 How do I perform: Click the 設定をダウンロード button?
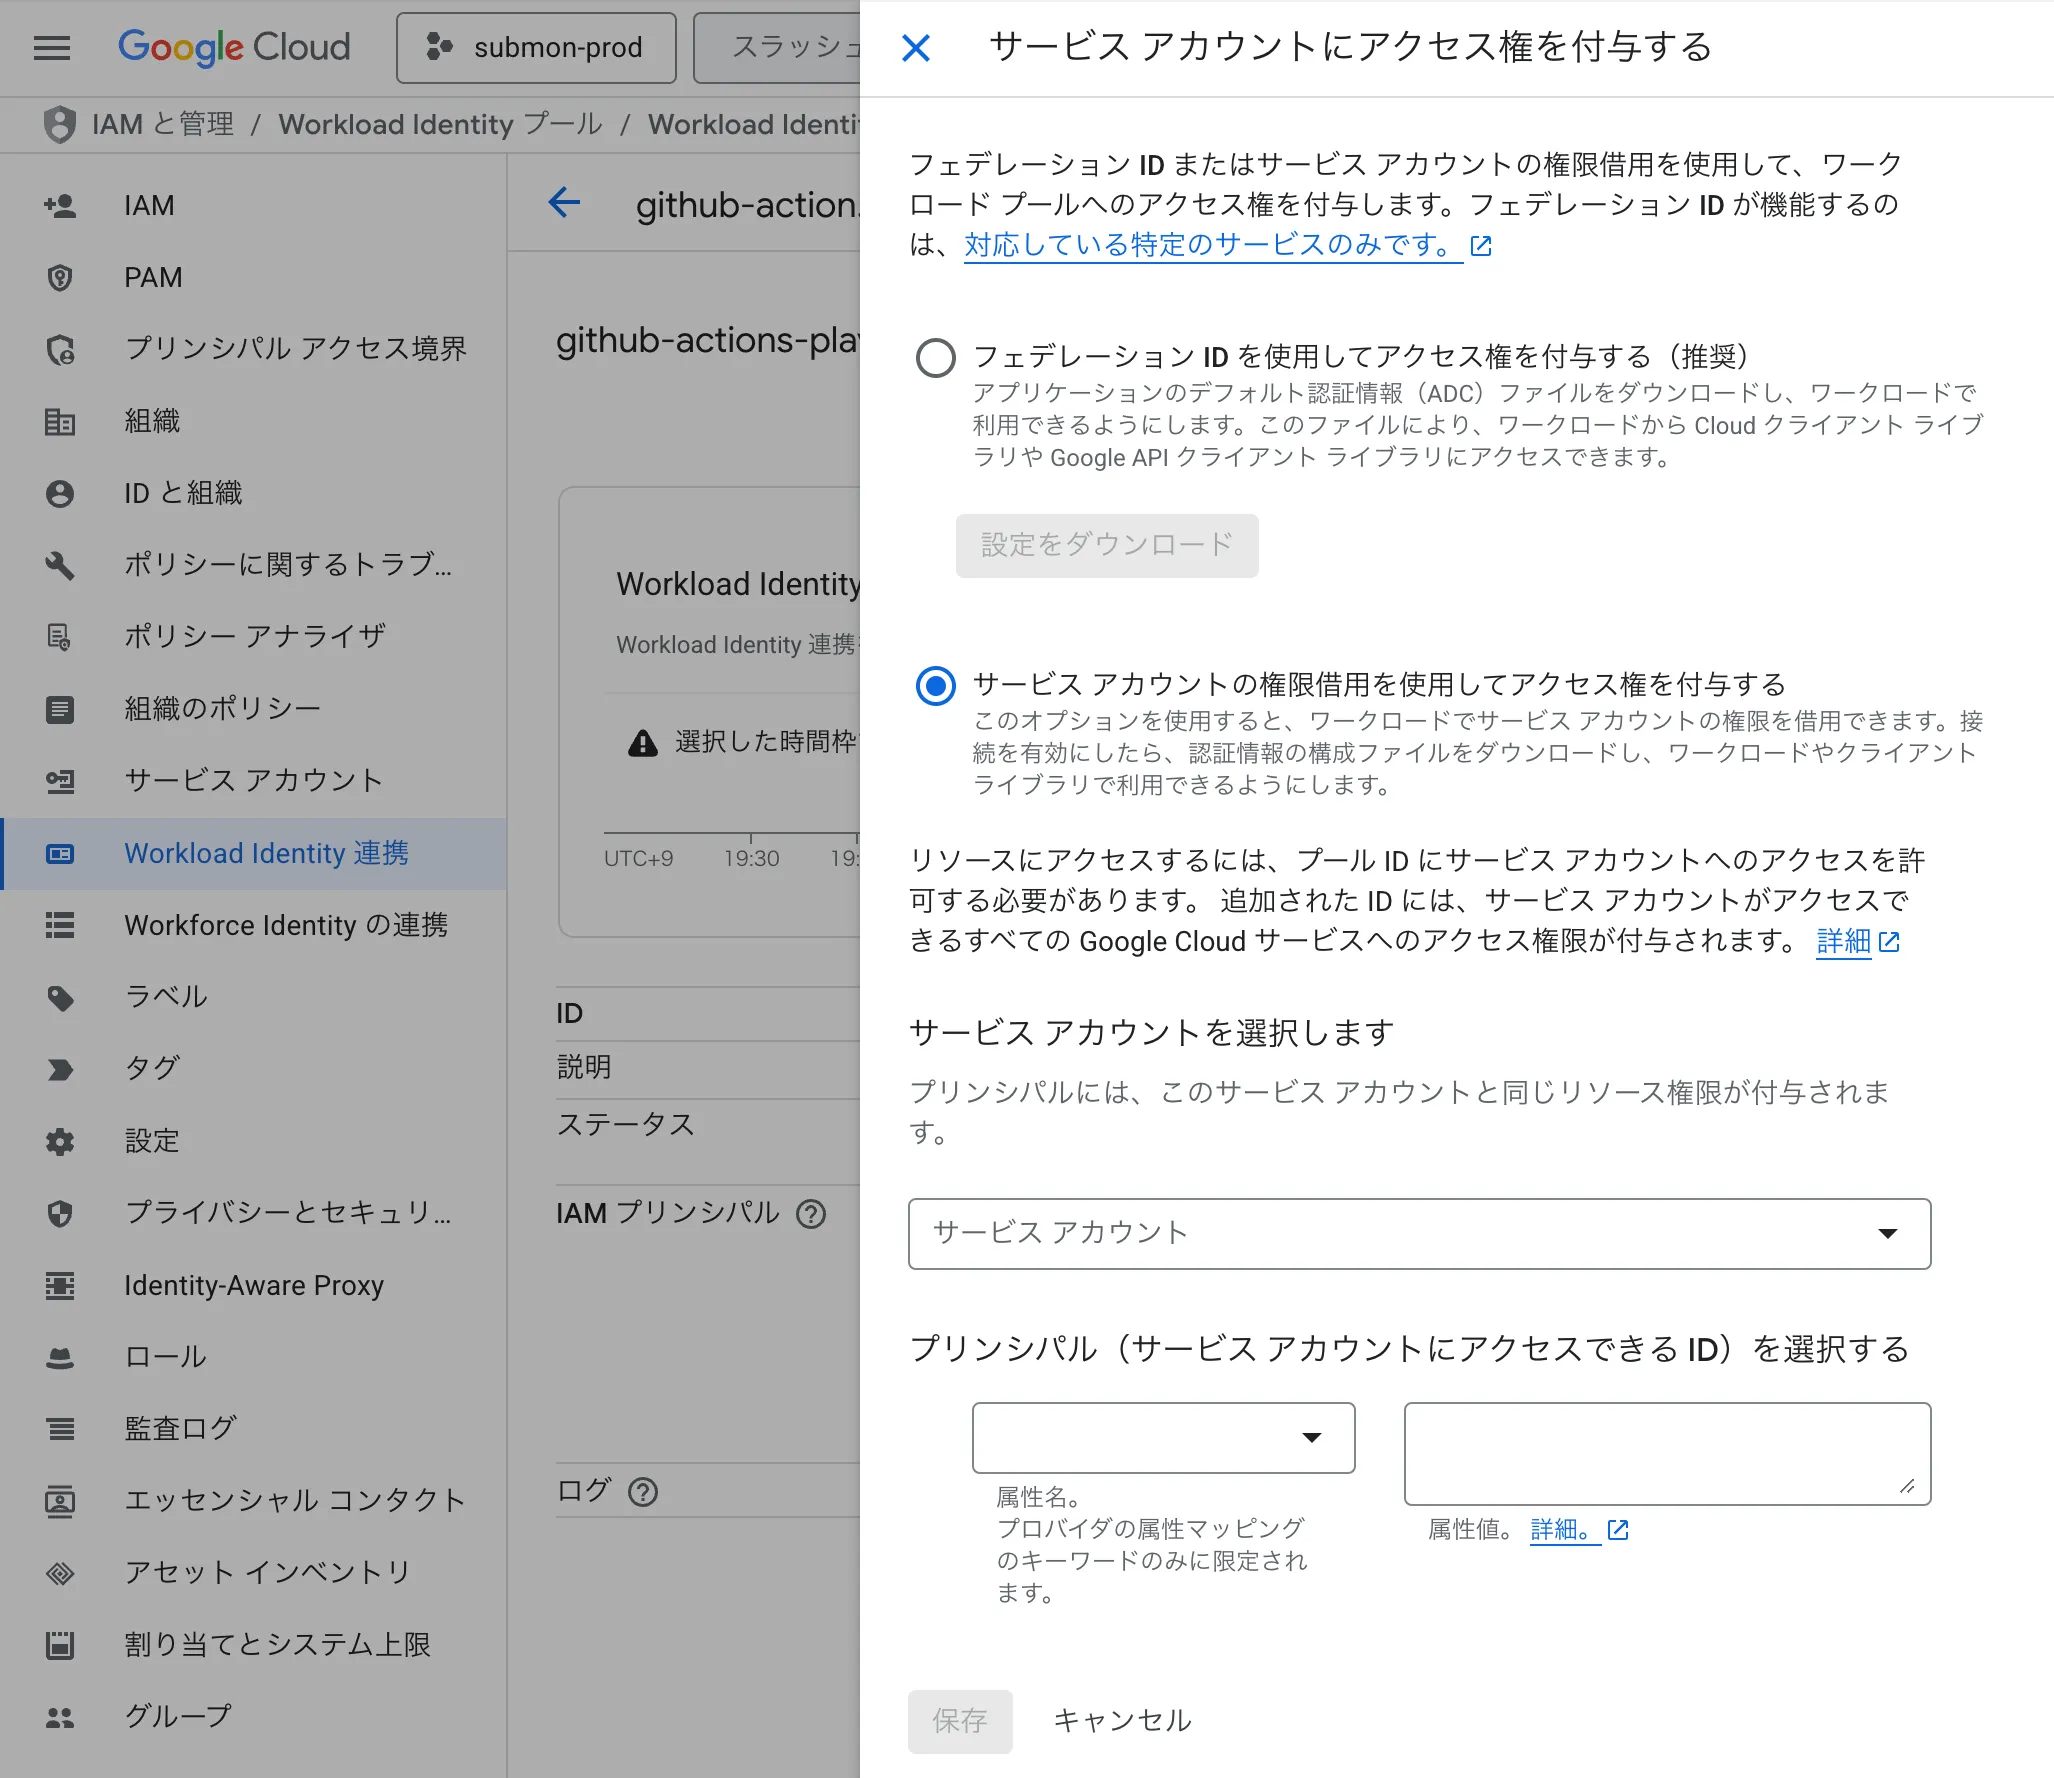tap(1106, 545)
